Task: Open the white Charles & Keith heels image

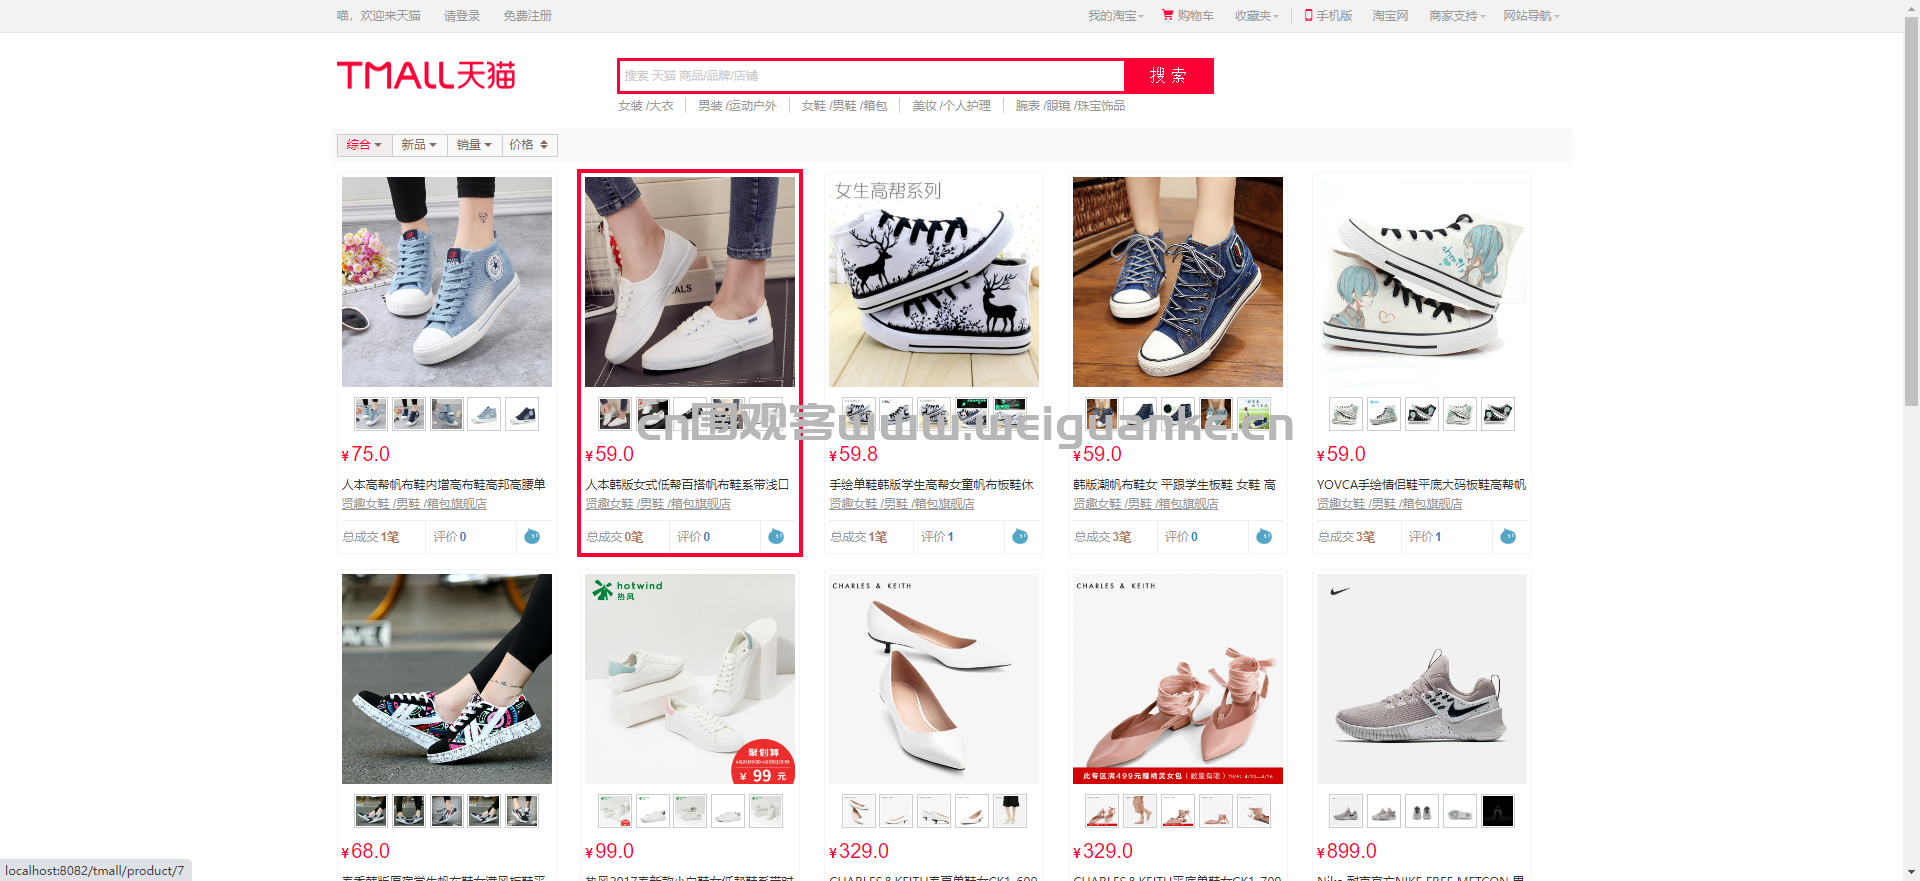Action: pyautogui.click(x=934, y=679)
